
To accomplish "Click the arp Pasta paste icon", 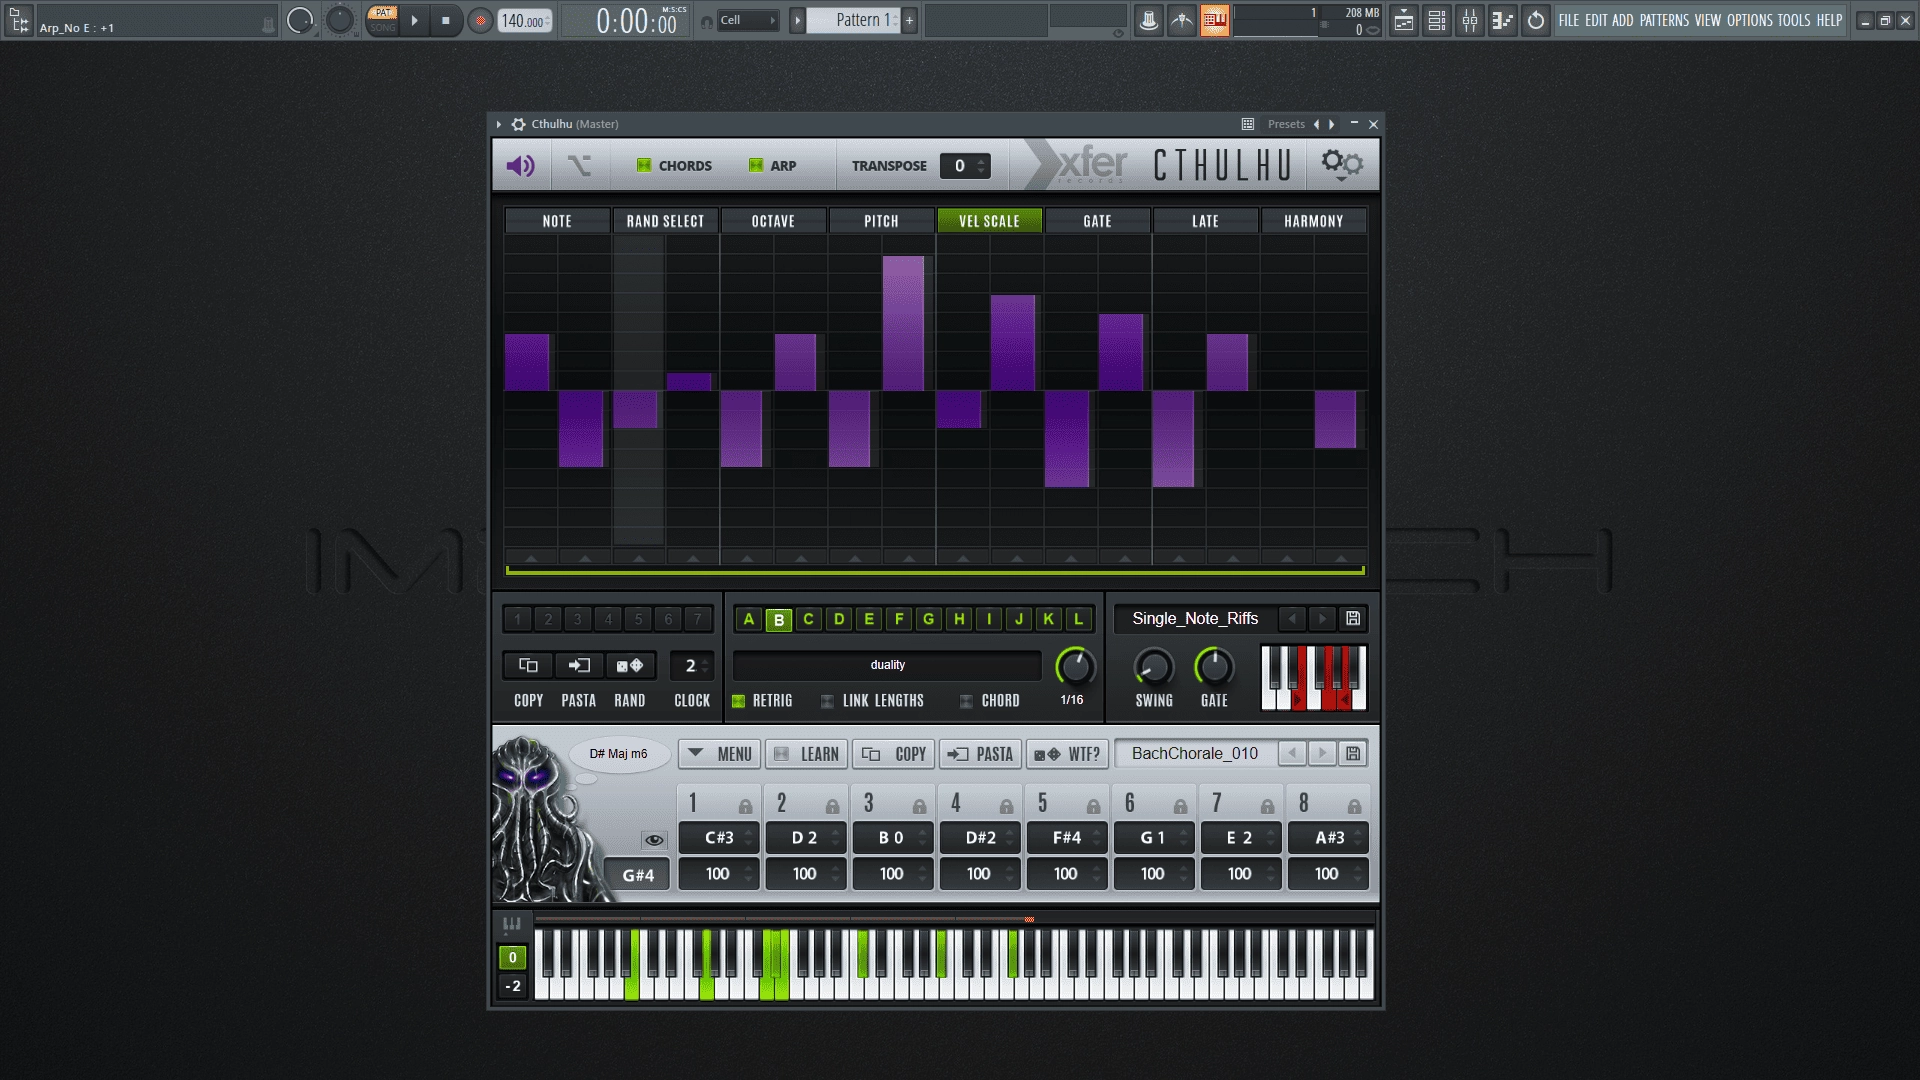I will (x=578, y=666).
